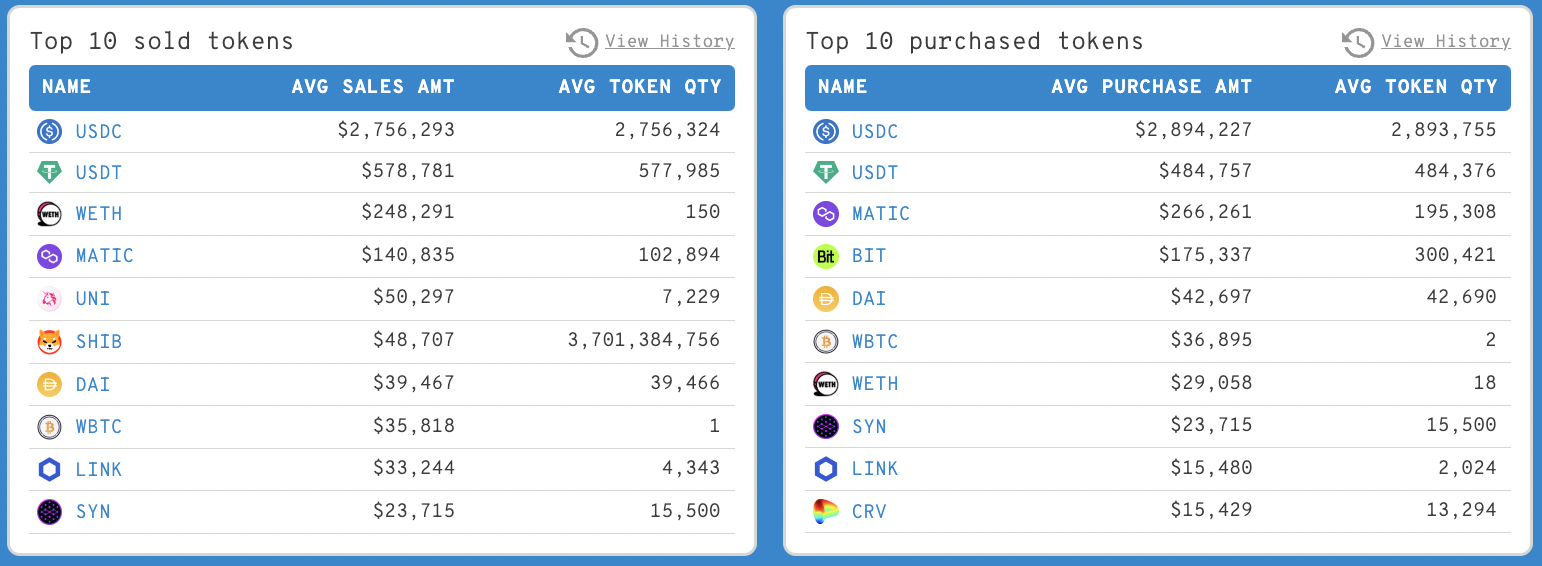Click the NAME header in sold tokens table
Viewport: 1542px width, 566px height.
(67, 87)
